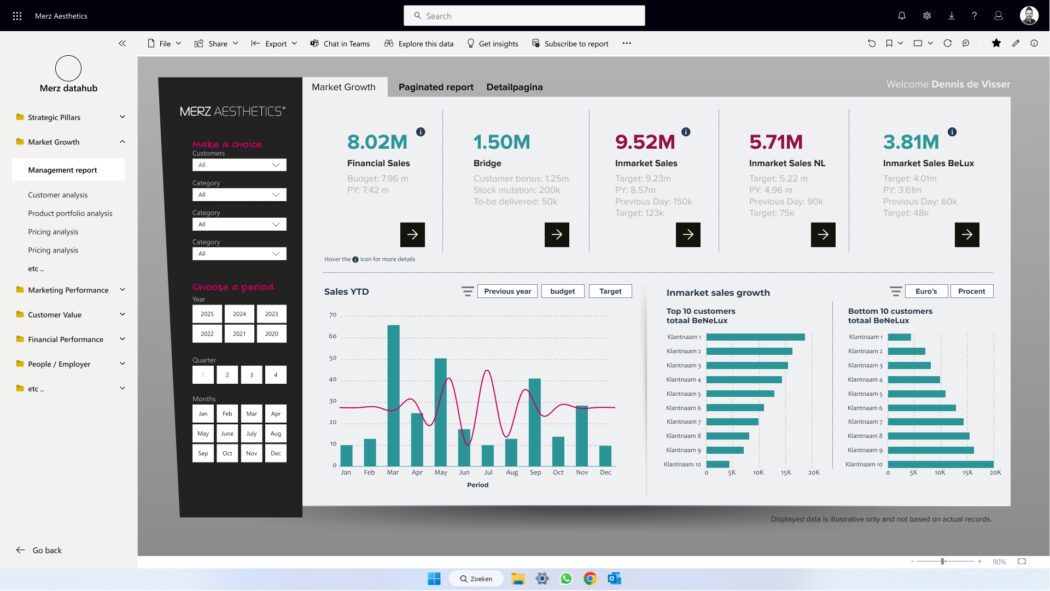
Task: Open the settings gear icon
Action: (x=927, y=16)
